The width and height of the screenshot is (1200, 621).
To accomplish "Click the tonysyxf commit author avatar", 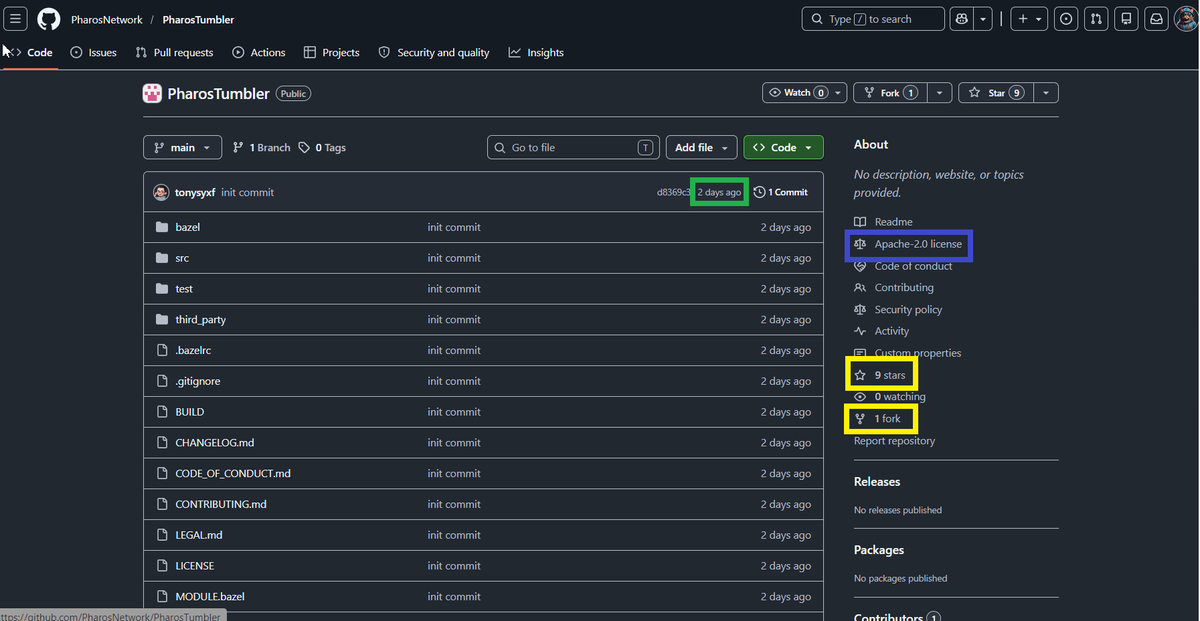I will [161, 192].
